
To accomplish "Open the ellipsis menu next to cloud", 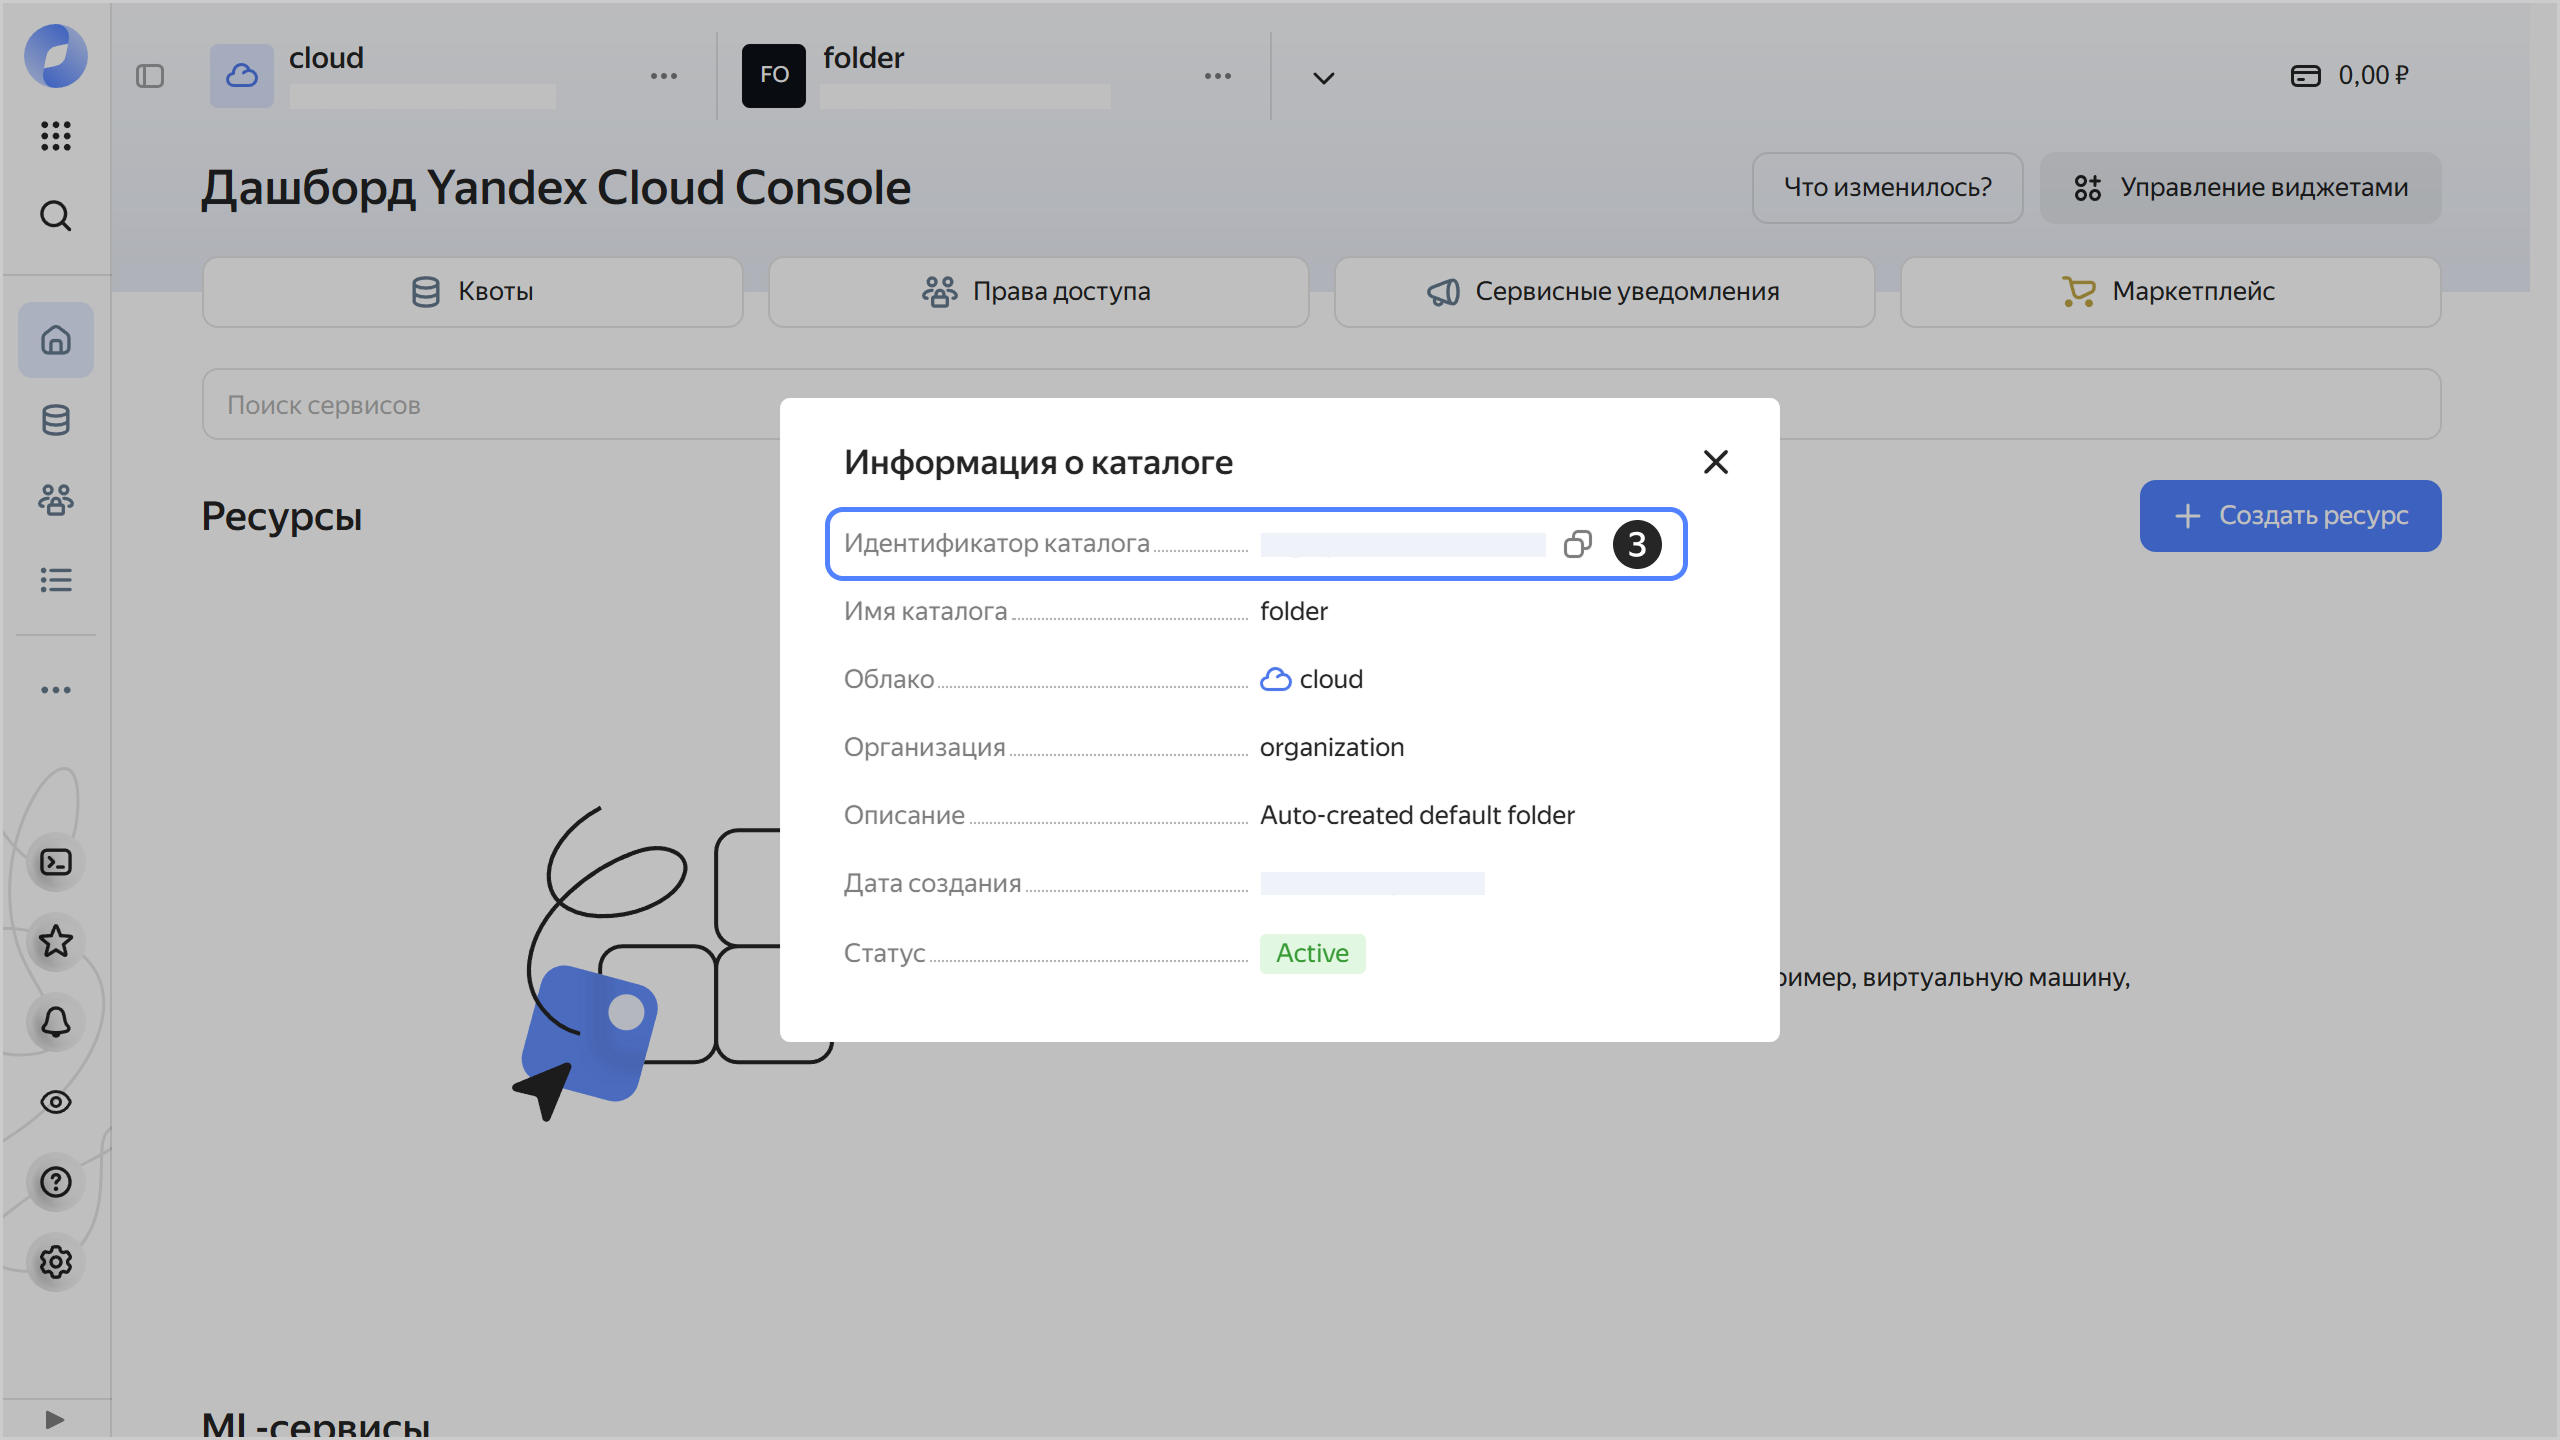I will click(664, 75).
